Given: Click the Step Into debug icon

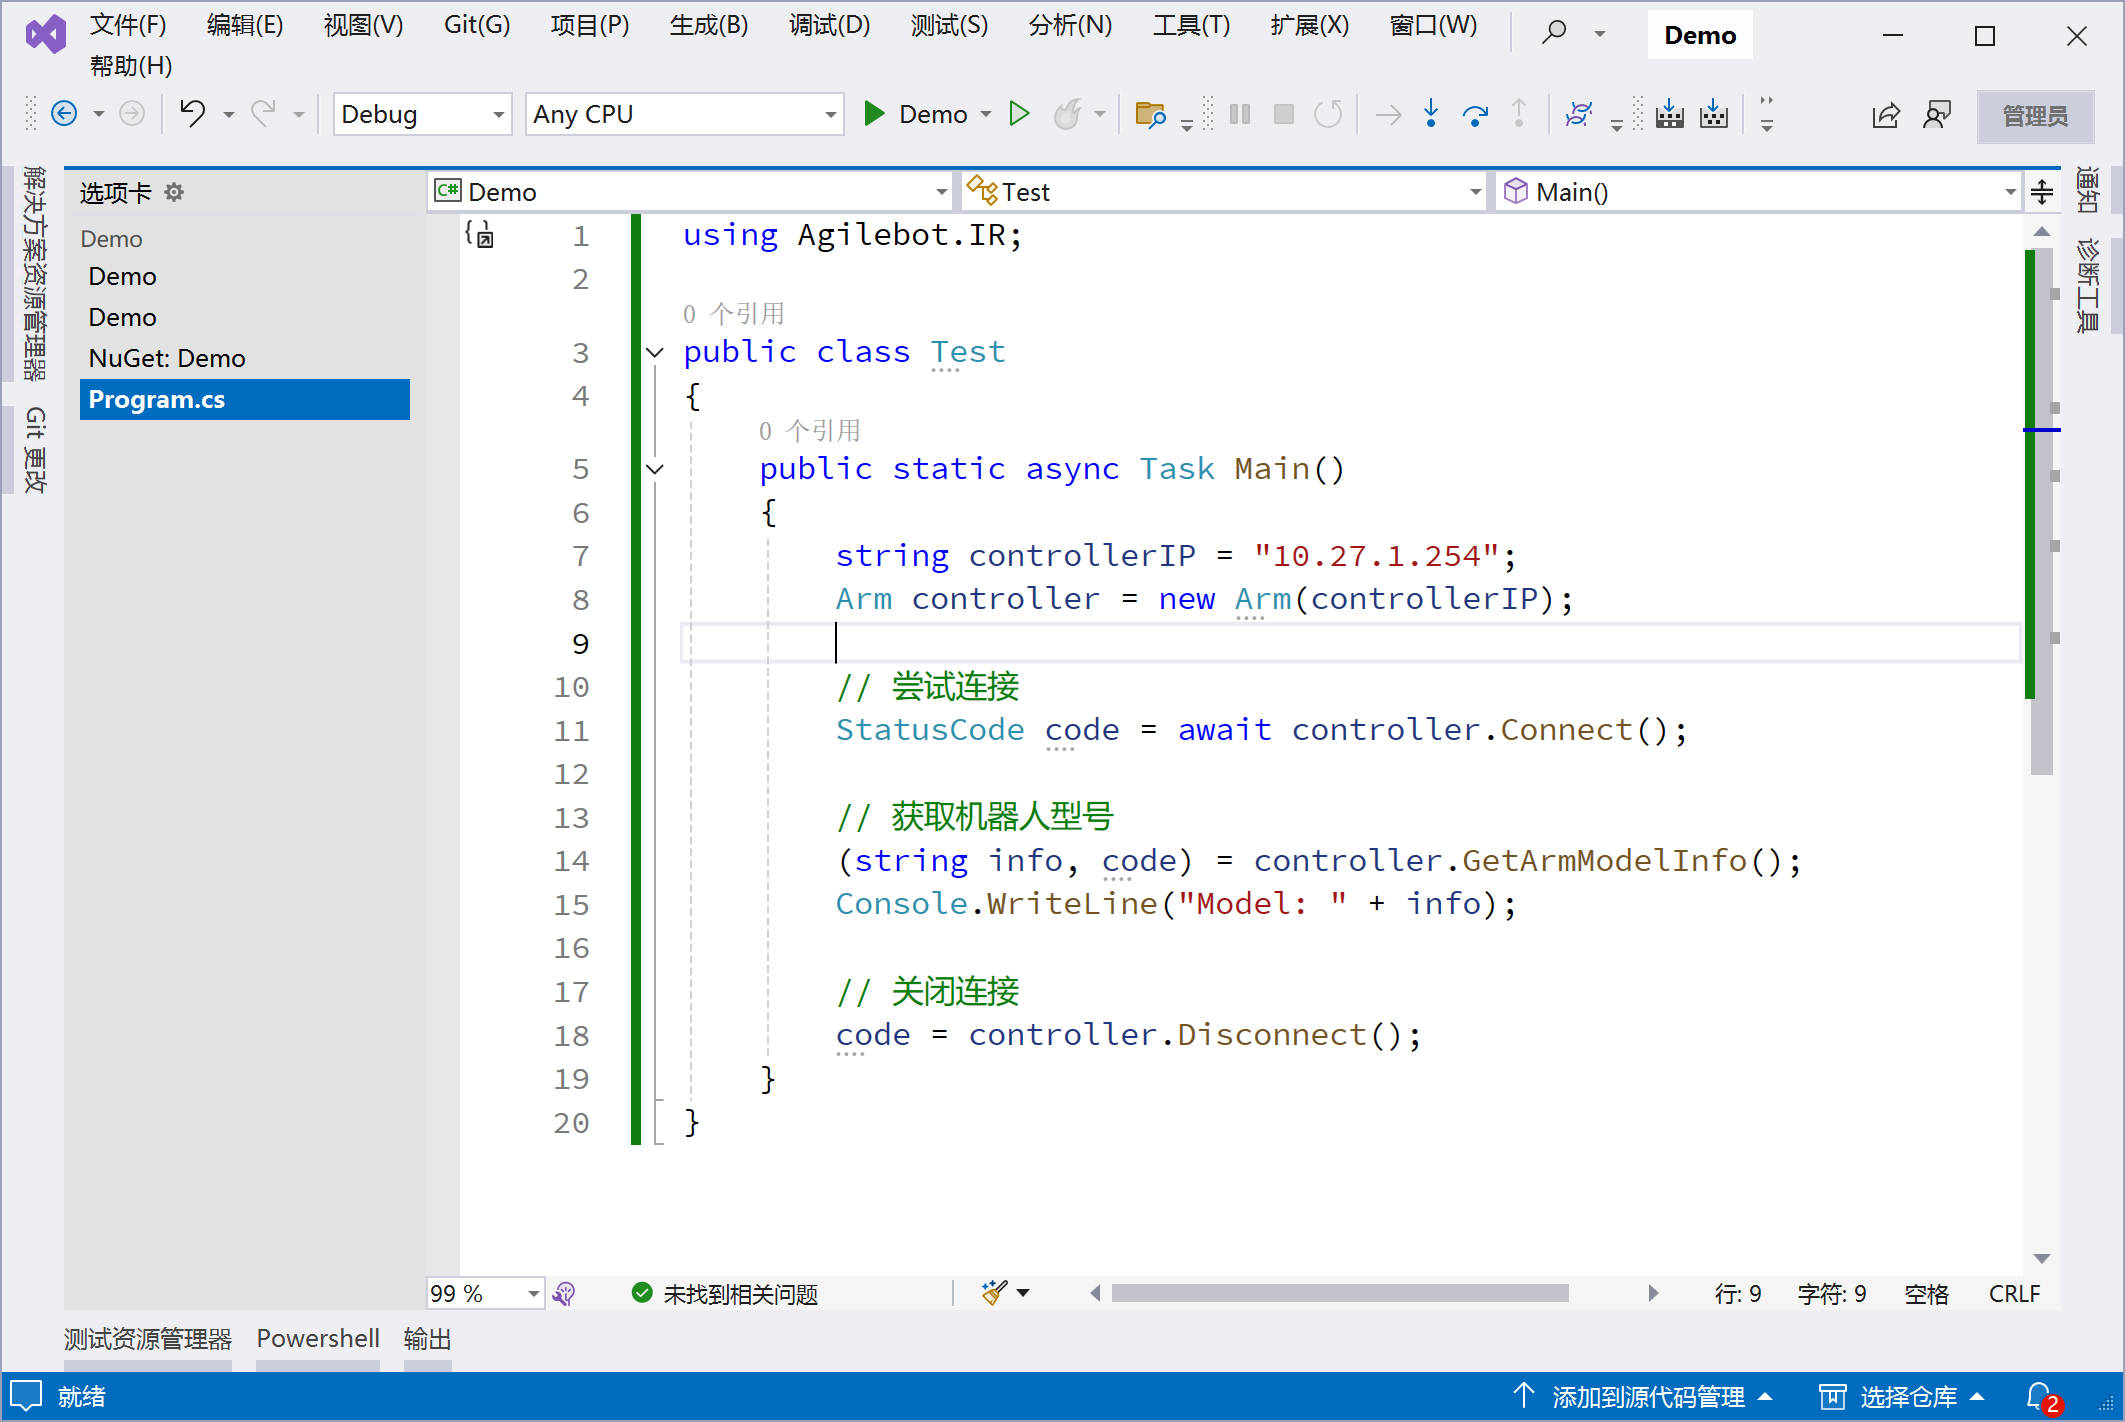Looking at the screenshot, I should pyautogui.click(x=1431, y=114).
